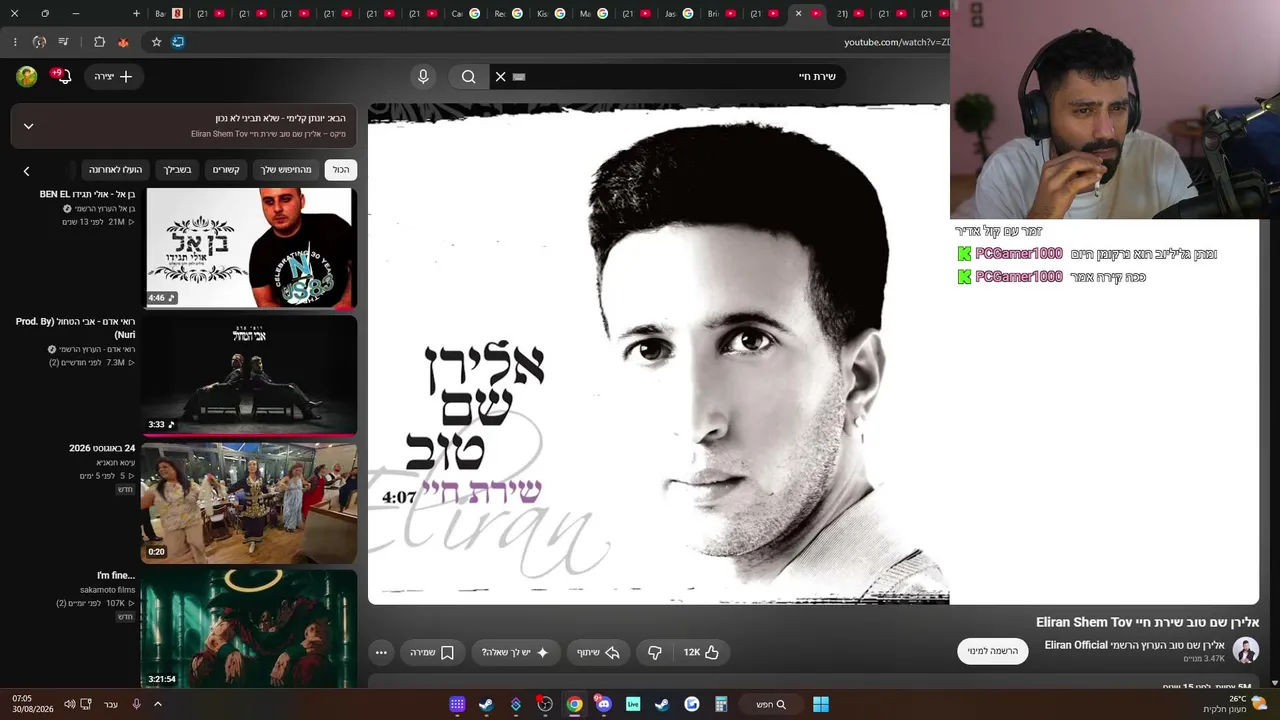Click the Windows taskbar search box
Image resolution: width=1280 pixels, height=720 pixels.
pyautogui.click(x=771, y=704)
